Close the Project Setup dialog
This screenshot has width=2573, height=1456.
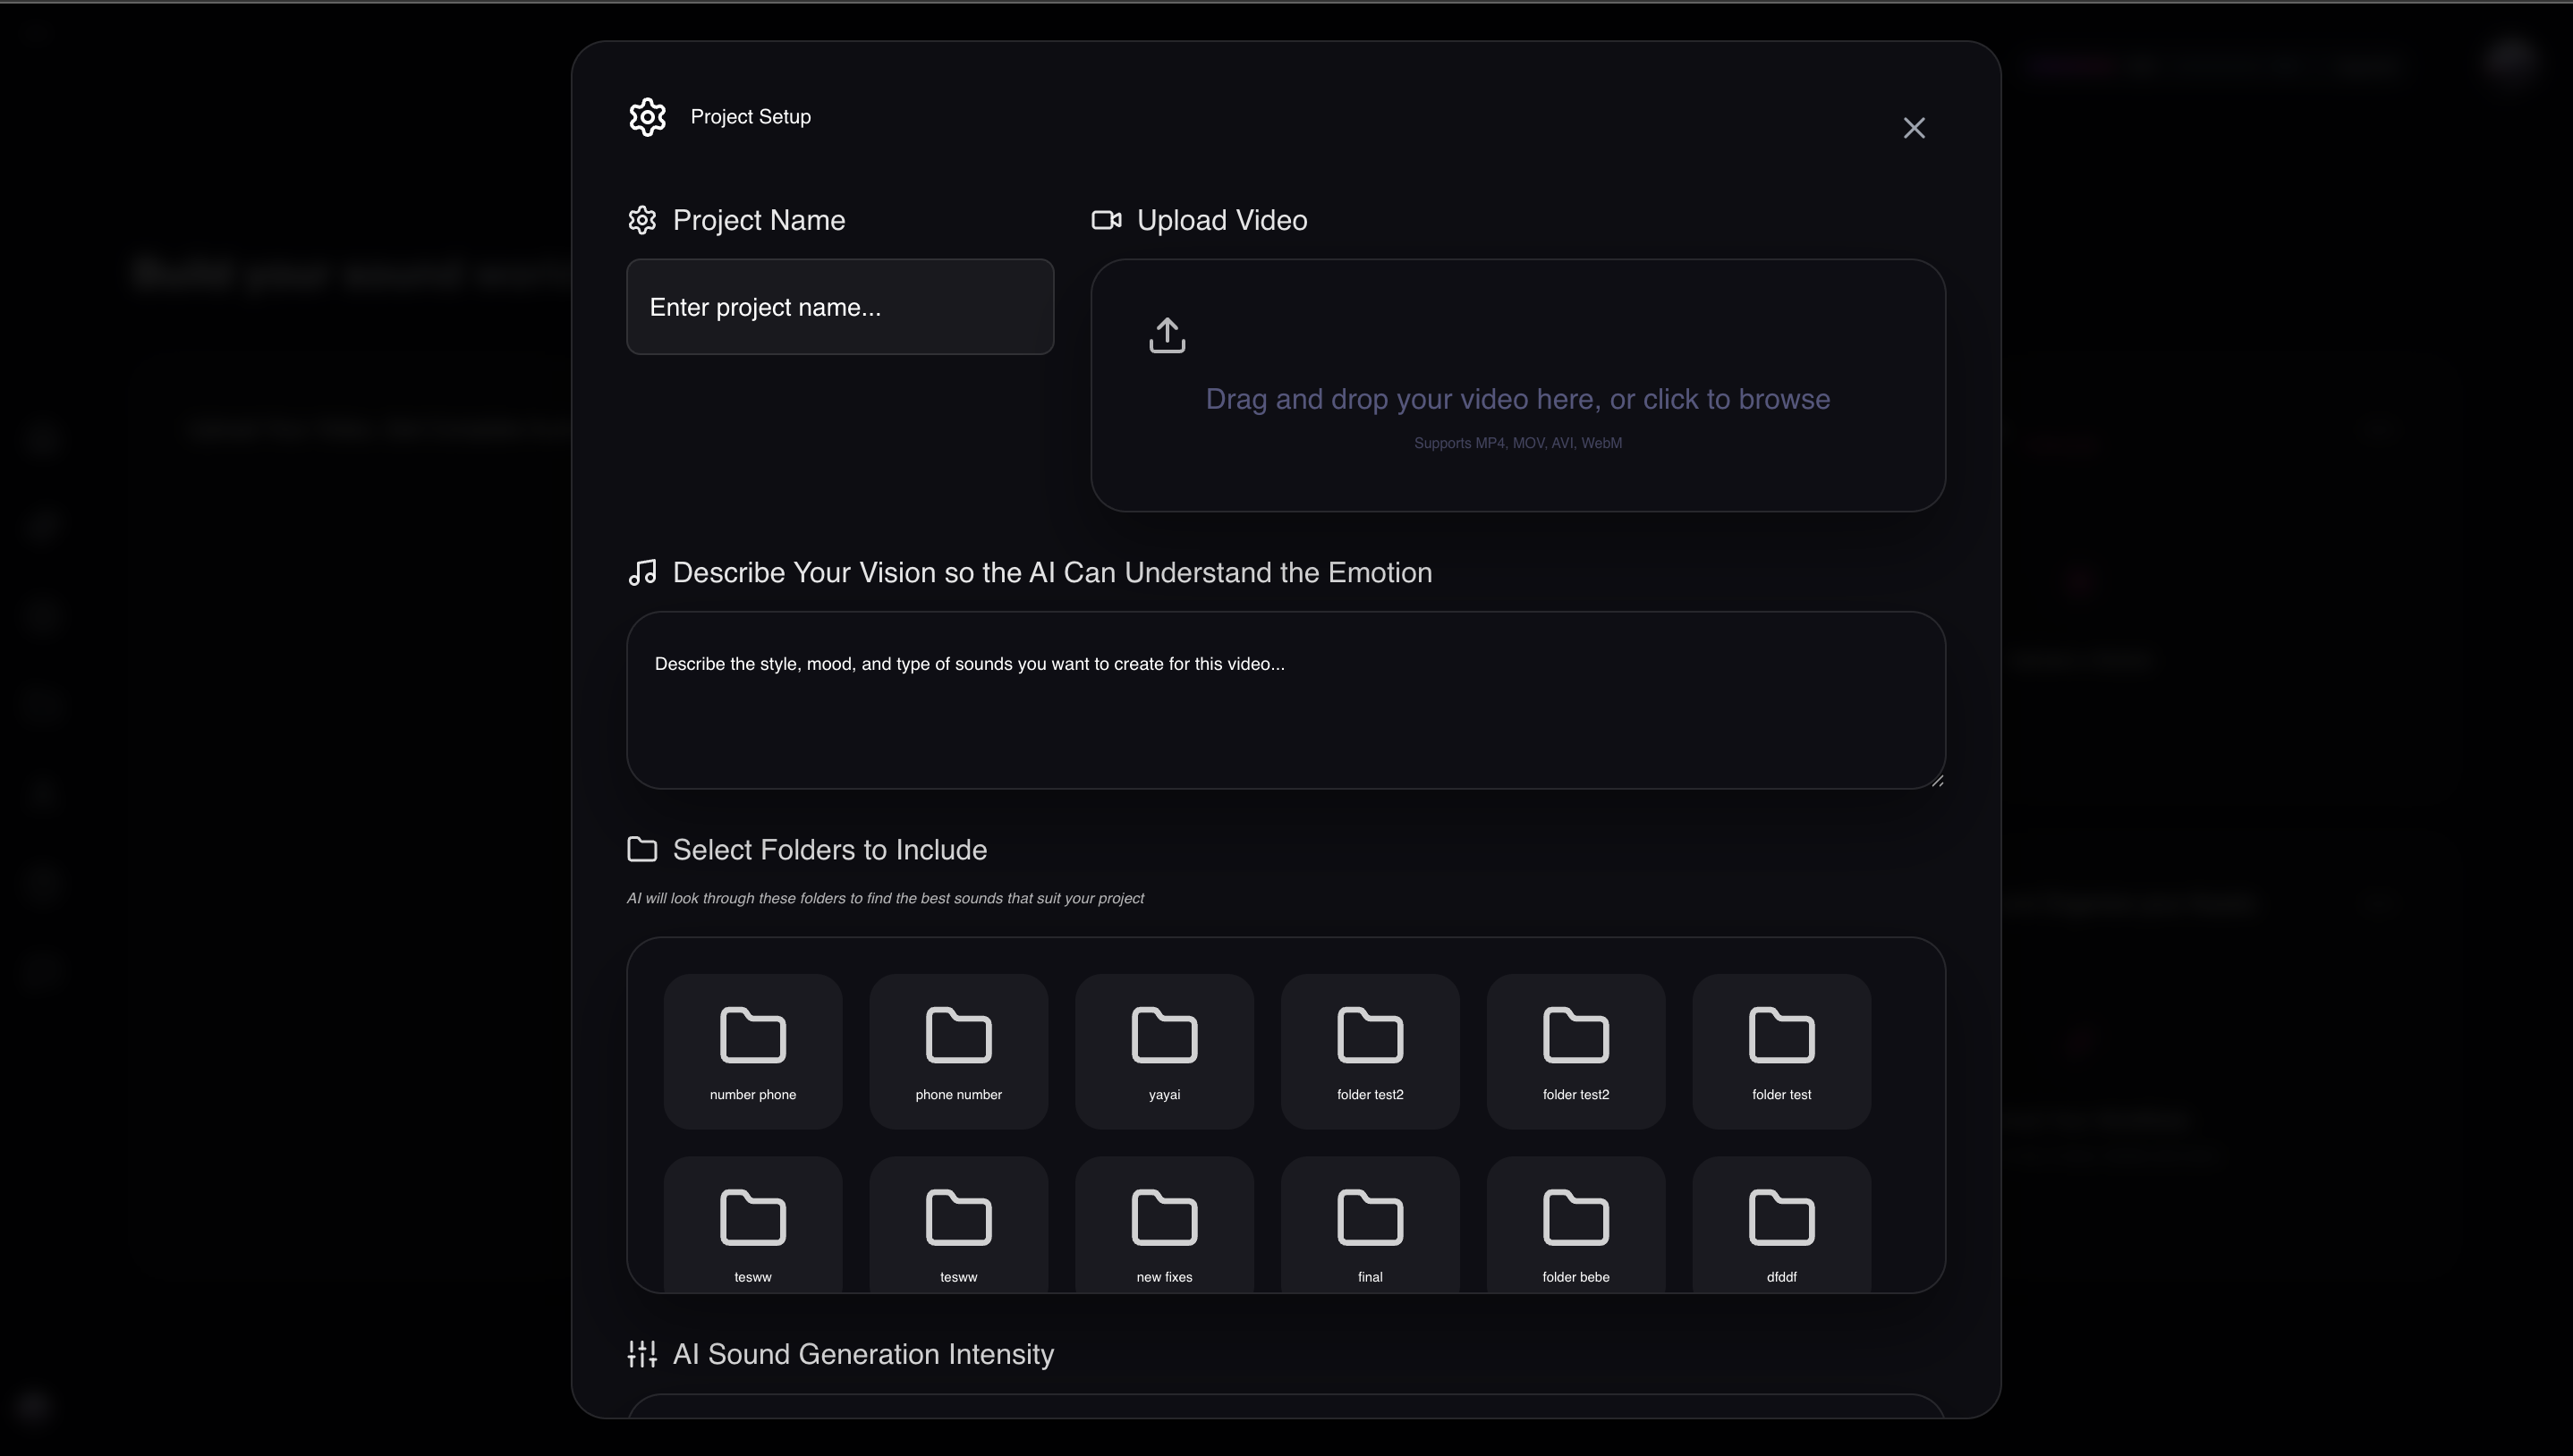click(x=1913, y=128)
